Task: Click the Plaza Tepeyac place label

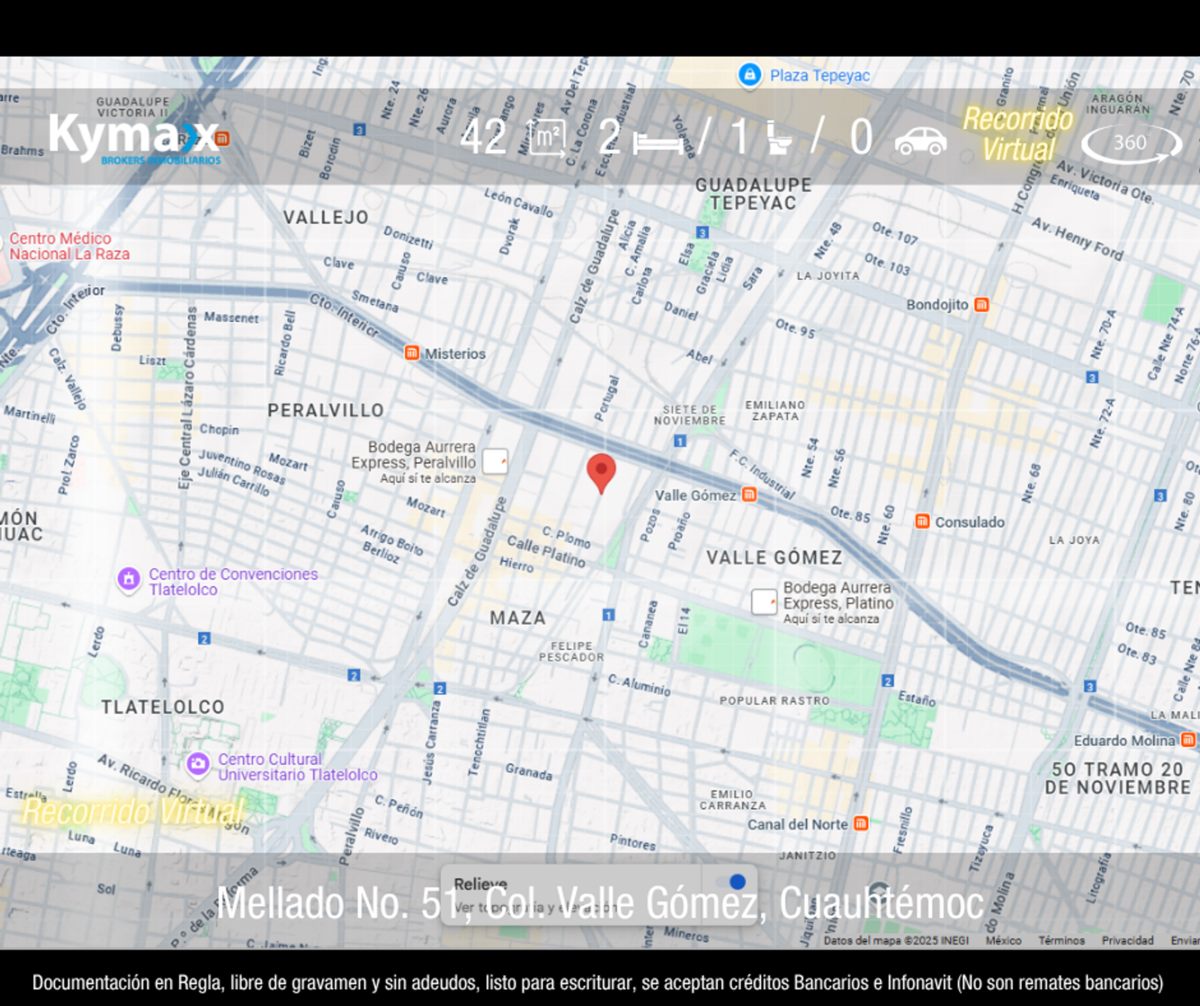Action: (x=820, y=75)
